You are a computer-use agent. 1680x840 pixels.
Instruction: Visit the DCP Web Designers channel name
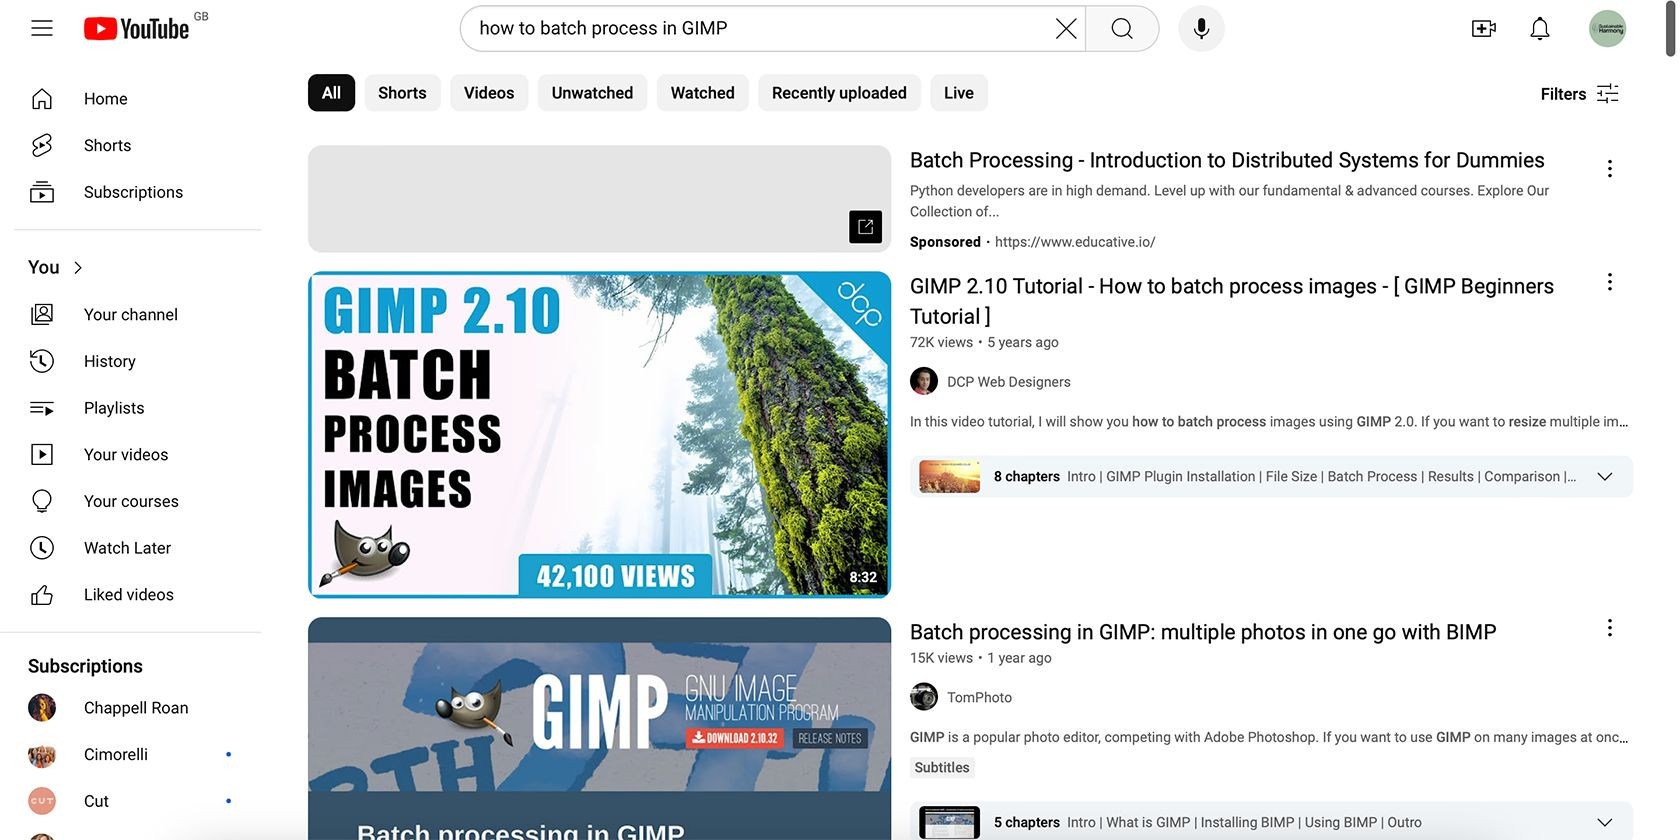1008,382
